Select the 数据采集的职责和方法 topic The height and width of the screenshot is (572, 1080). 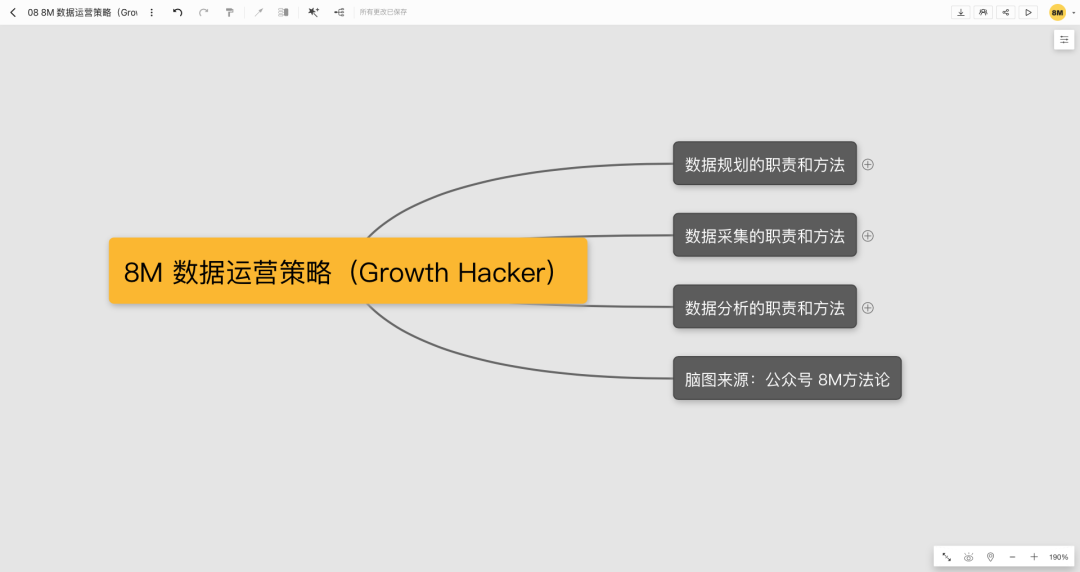click(765, 235)
